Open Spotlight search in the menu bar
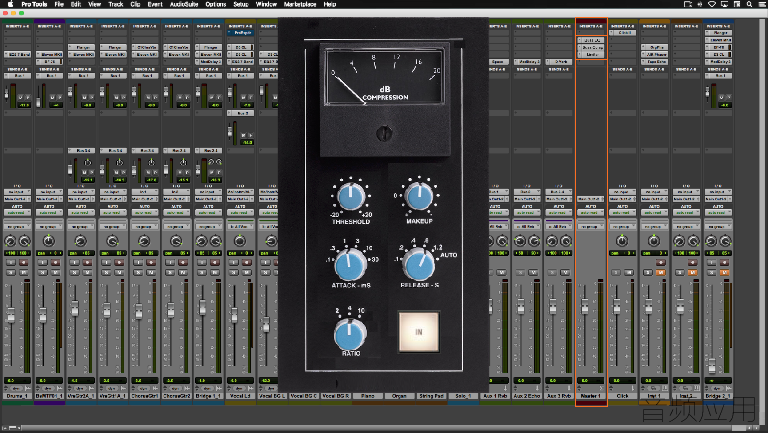 749,4
